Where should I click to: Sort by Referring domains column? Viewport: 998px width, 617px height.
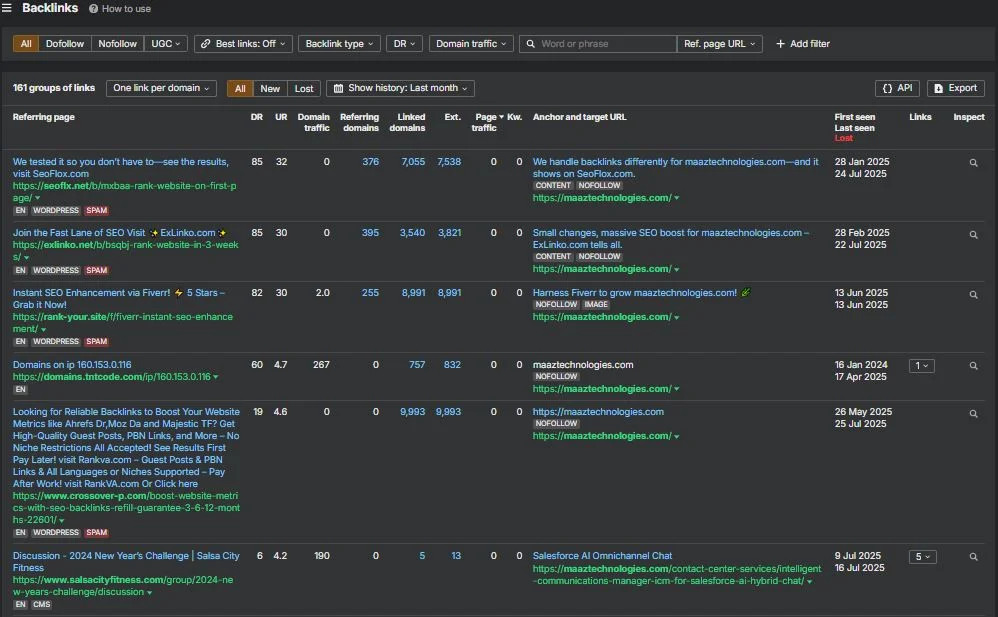click(360, 122)
